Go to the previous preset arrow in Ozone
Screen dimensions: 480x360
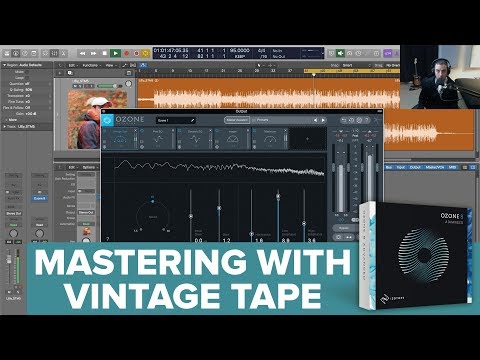(315, 120)
